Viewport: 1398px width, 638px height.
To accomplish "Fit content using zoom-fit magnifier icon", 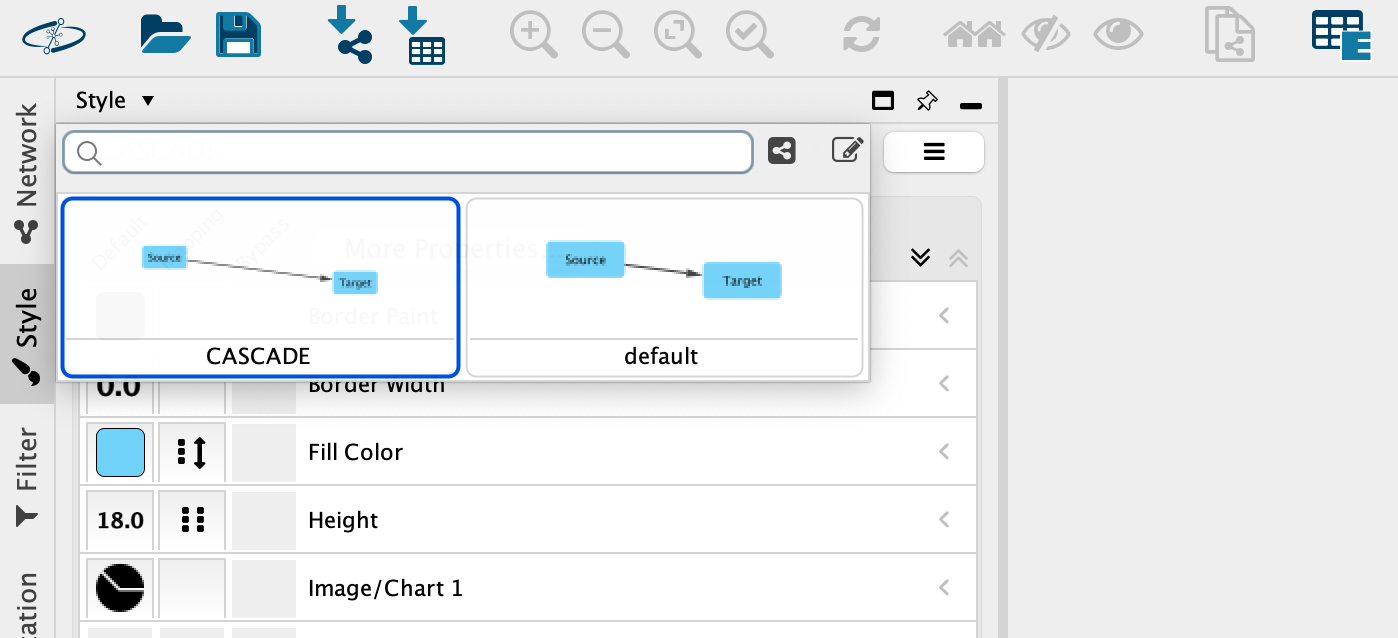I will (x=678, y=35).
